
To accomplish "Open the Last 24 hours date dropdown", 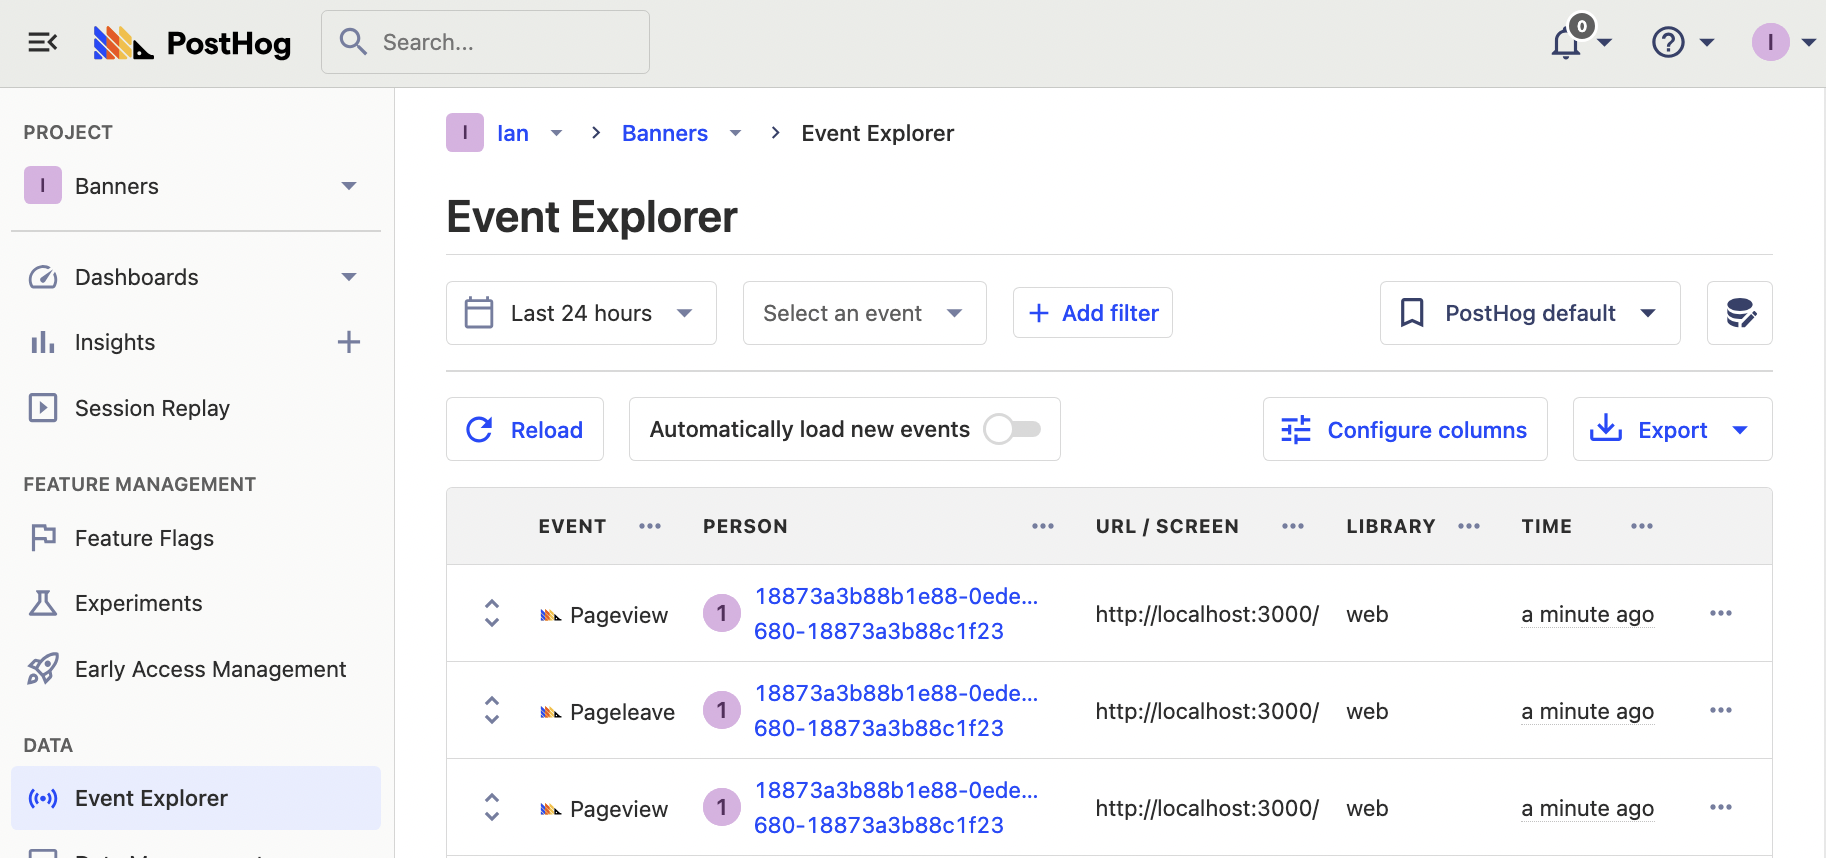I will (581, 313).
